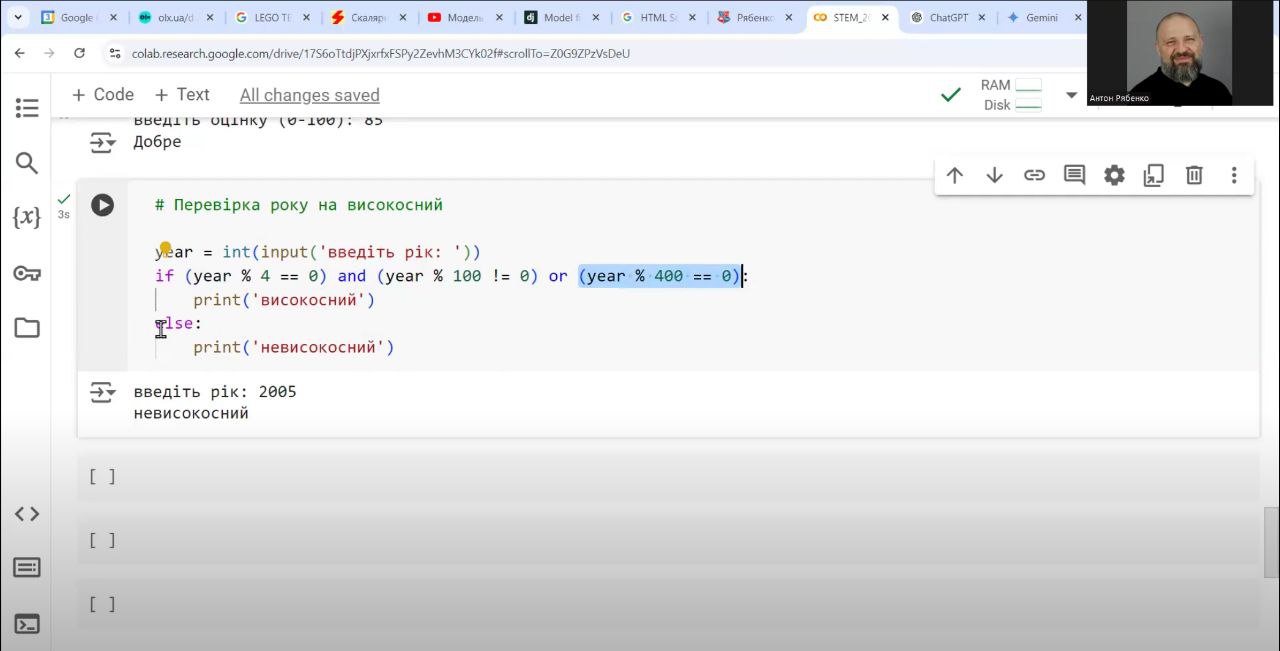Add a new Code cell
This screenshot has height=651, width=1280.
pos(103,95)
